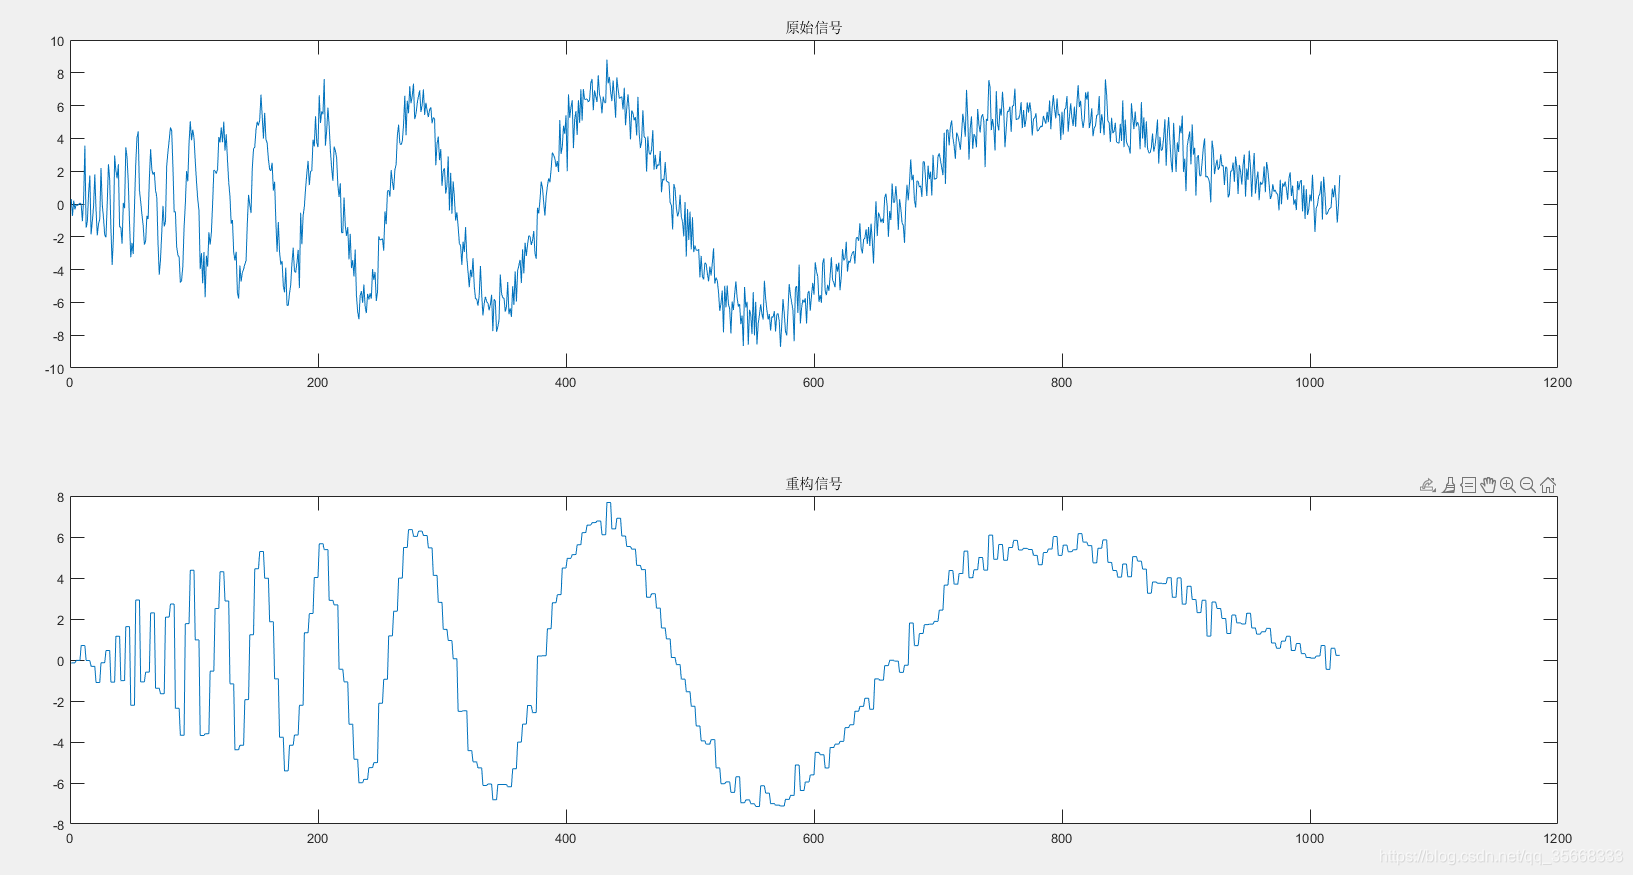Click the 1200 x-axis label of the 原始信号 plot
The width and height of the screenshot is (1633, 875).
[x=1557, y=382]
